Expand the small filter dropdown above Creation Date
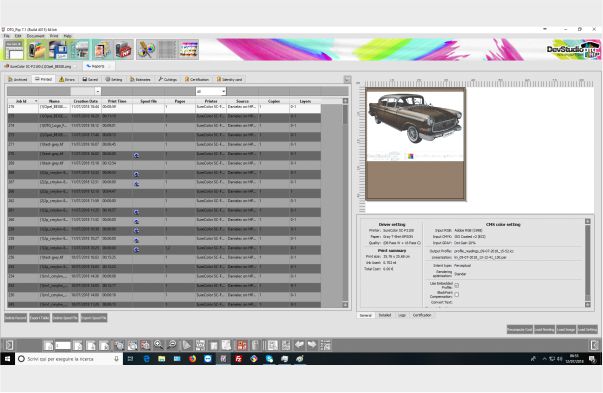This screenshot has height=393, width=603. pos(98,92)
